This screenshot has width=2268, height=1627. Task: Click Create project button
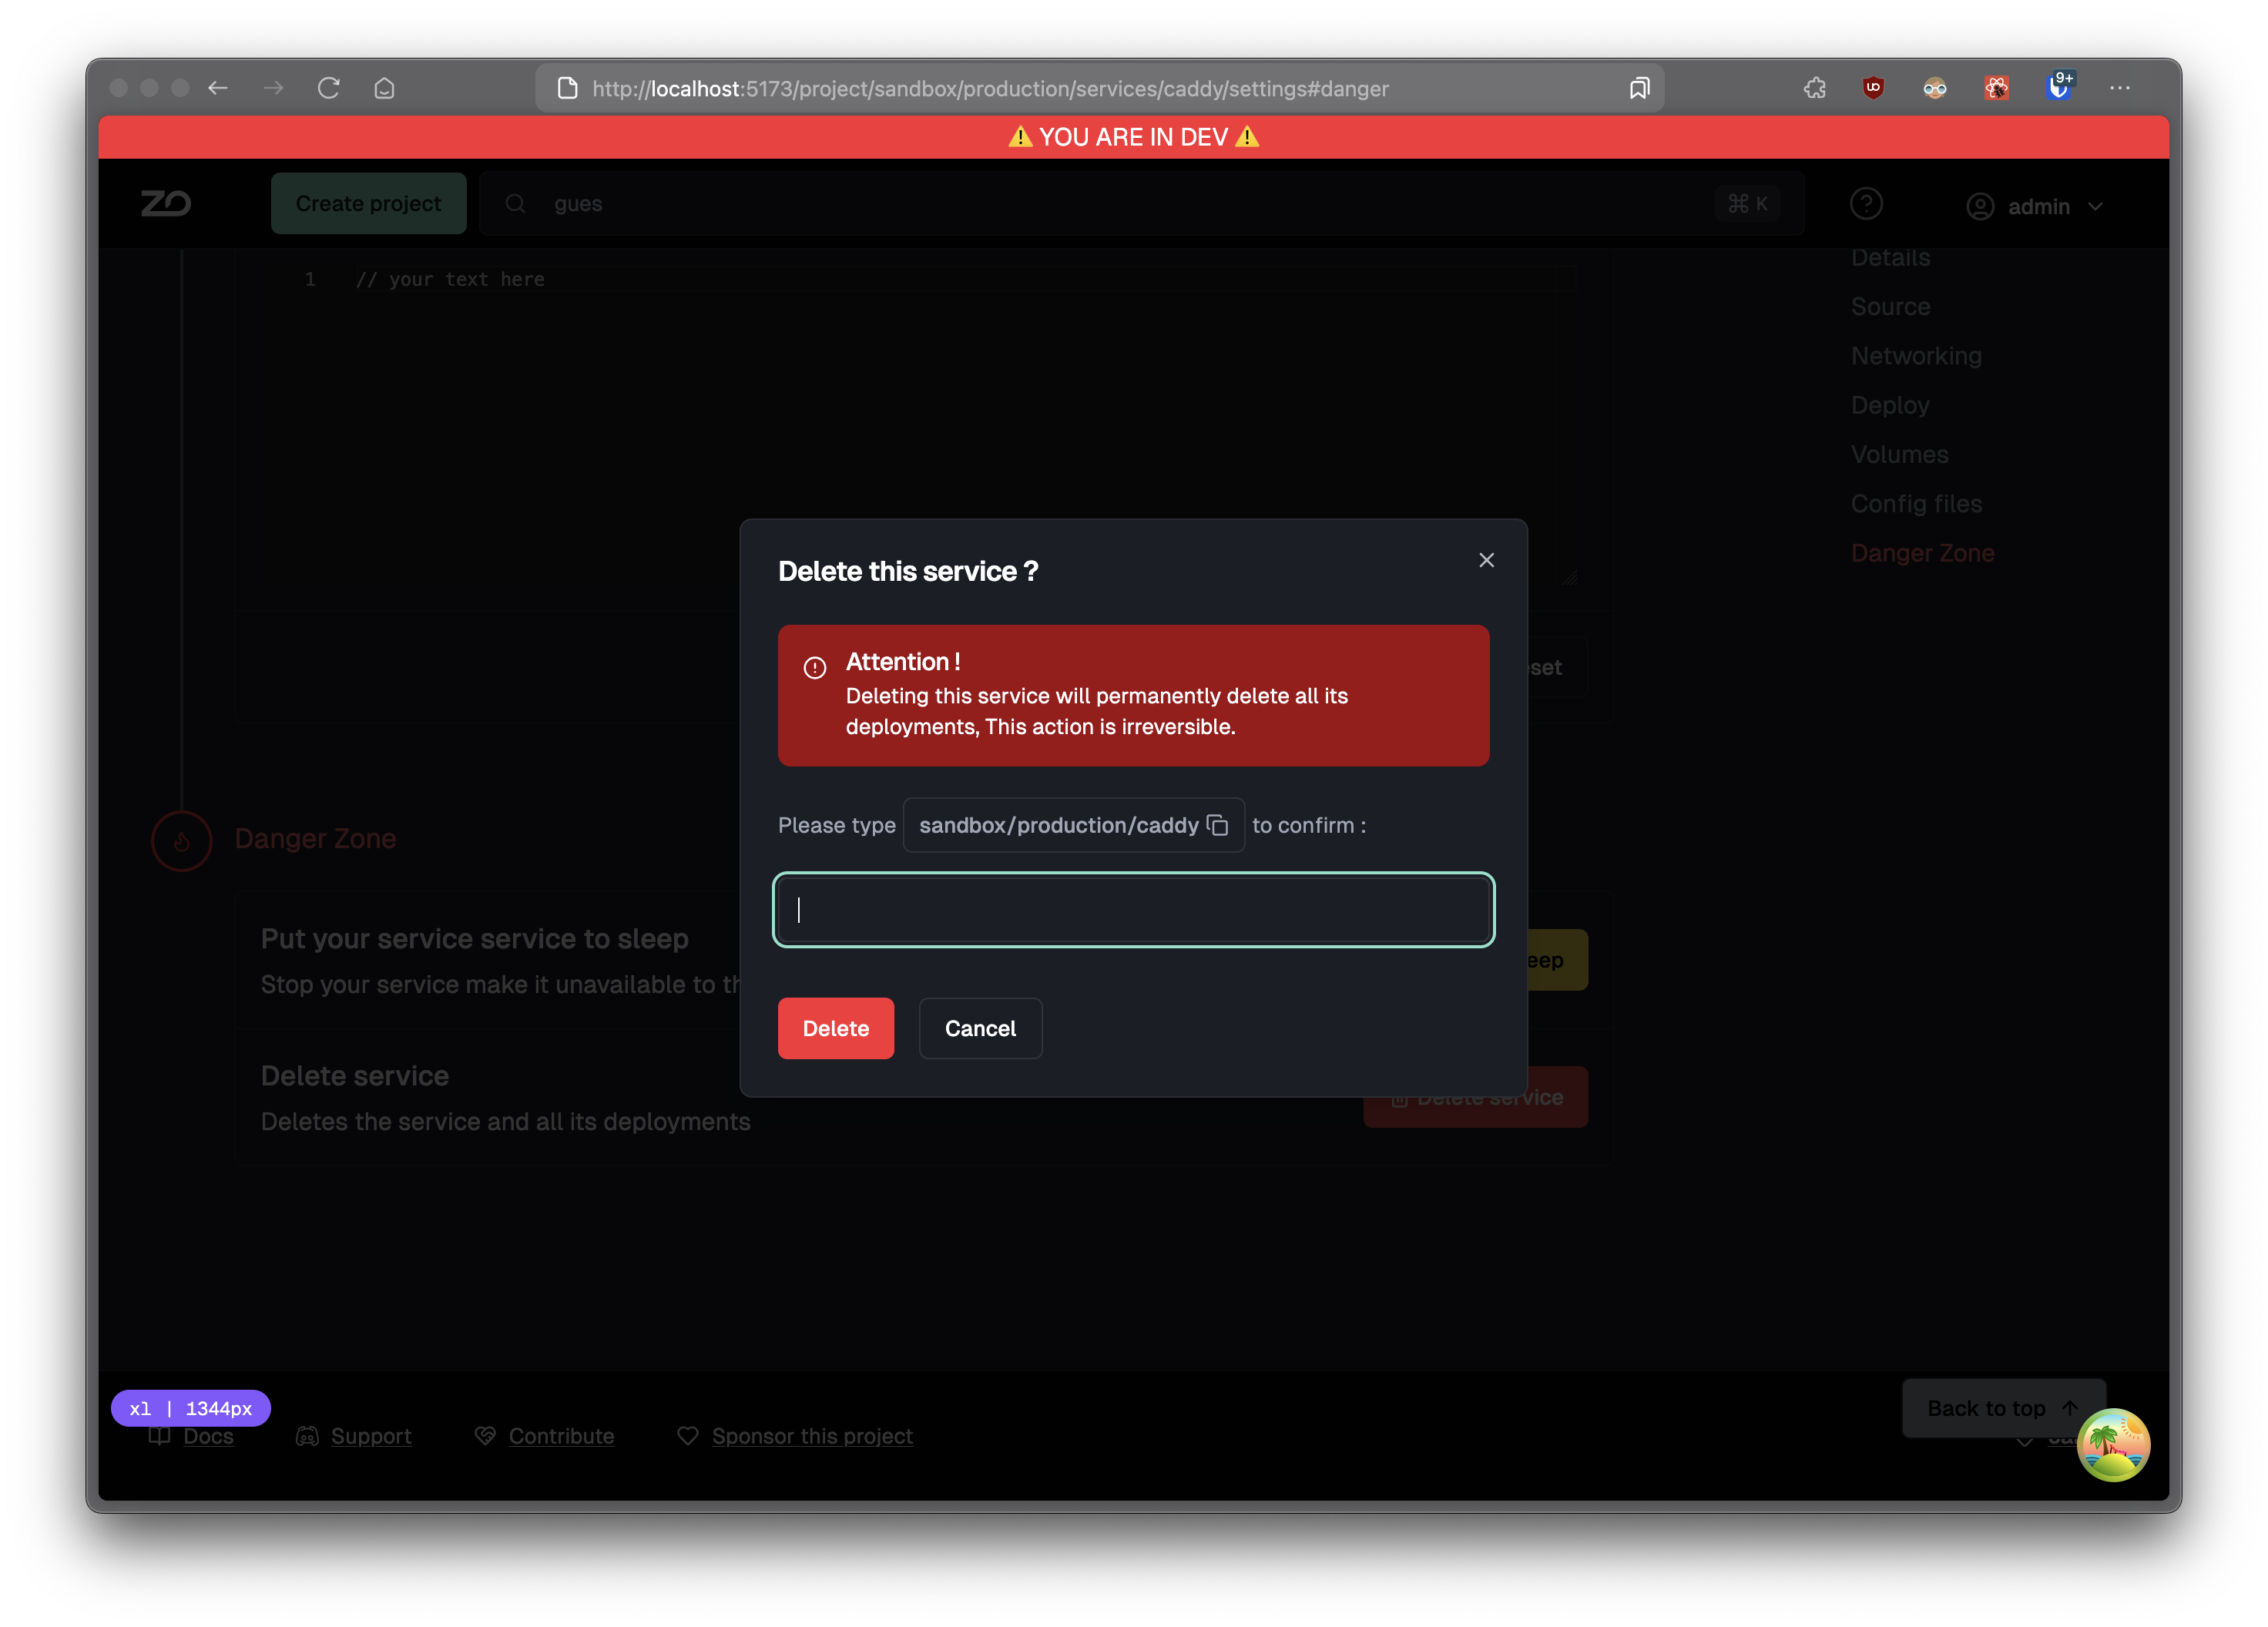coord(368,203)
